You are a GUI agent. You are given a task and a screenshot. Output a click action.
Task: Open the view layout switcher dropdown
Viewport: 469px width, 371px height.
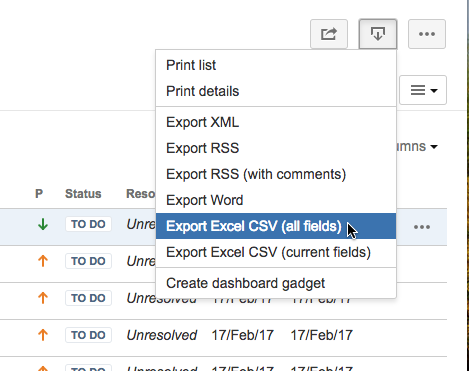coord(423,90)
